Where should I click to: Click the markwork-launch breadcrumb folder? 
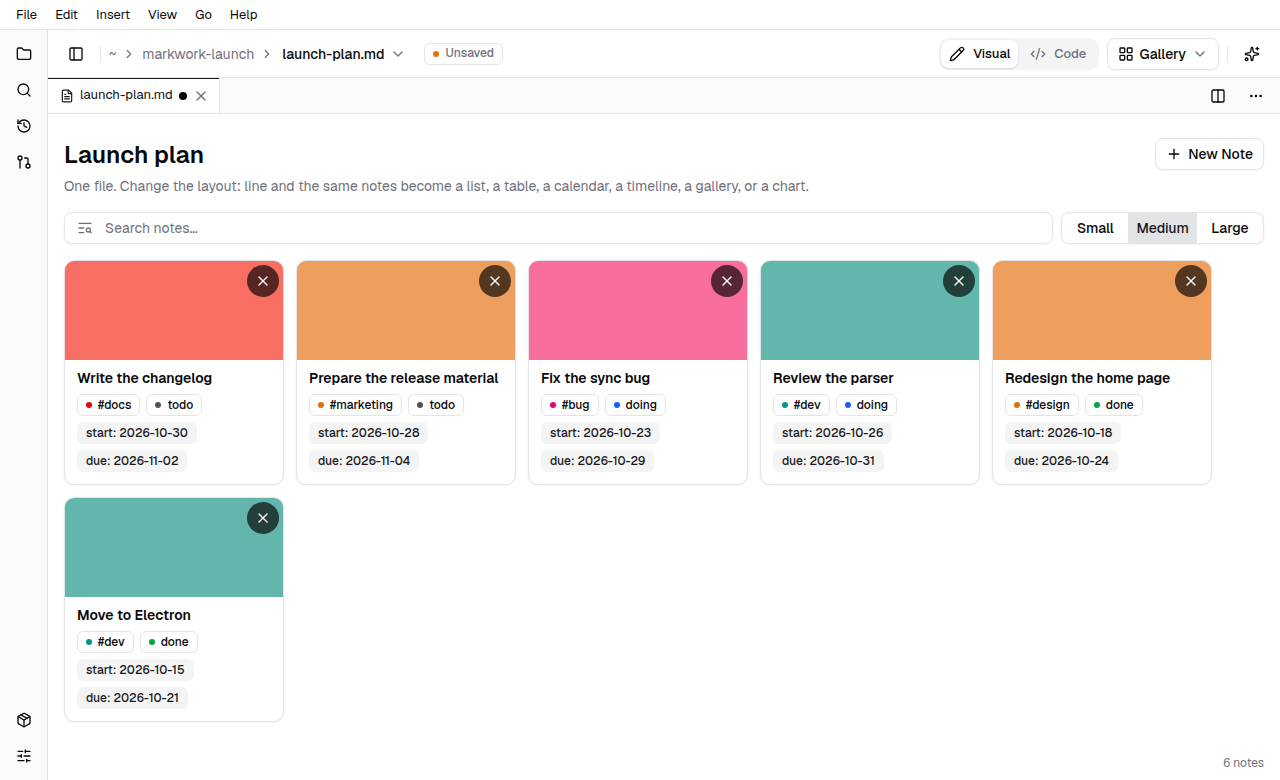198,54
